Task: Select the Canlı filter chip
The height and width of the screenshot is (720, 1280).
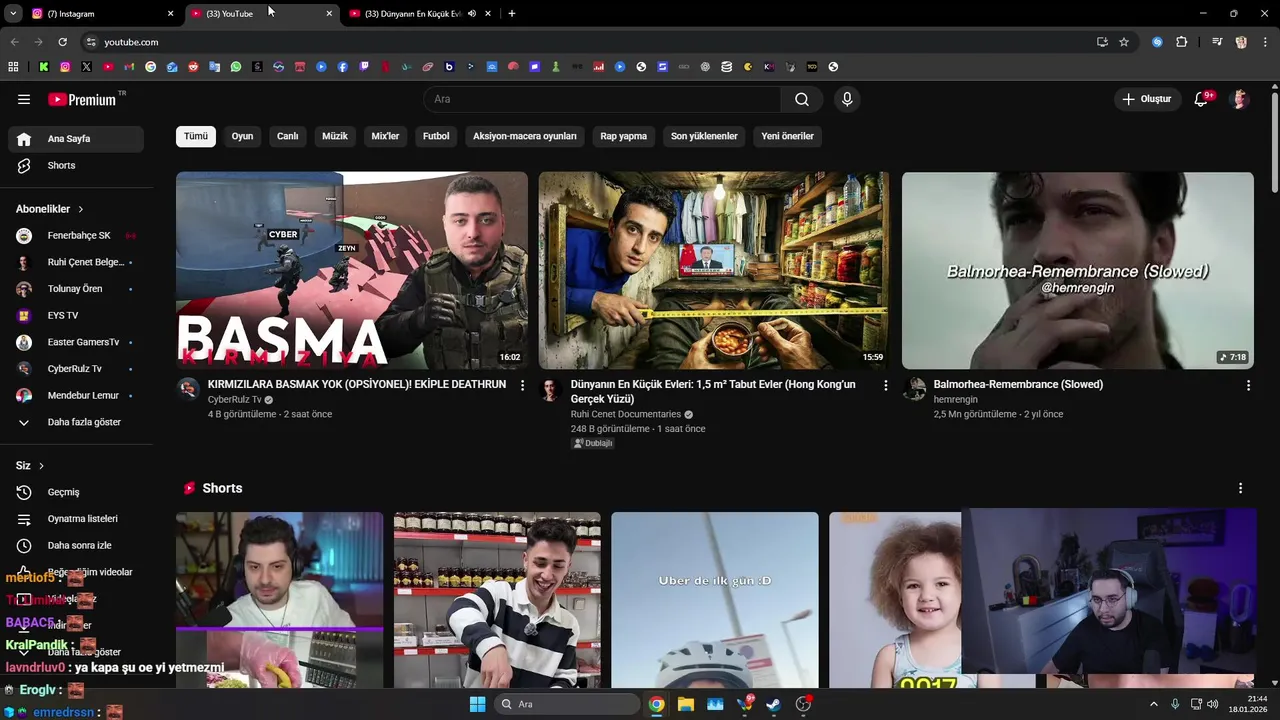Action: (x=288, y=136)
